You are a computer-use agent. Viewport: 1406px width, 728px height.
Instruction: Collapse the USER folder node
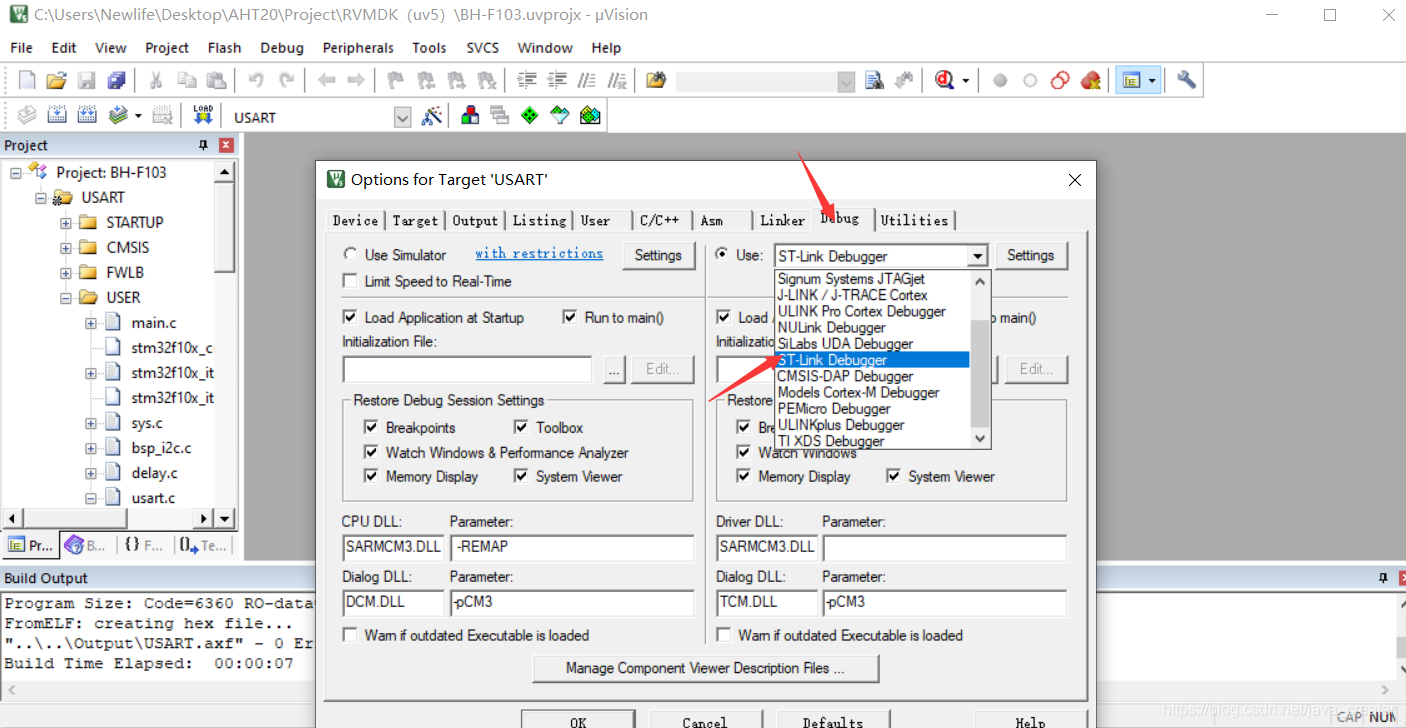click(x=66, y=297)
